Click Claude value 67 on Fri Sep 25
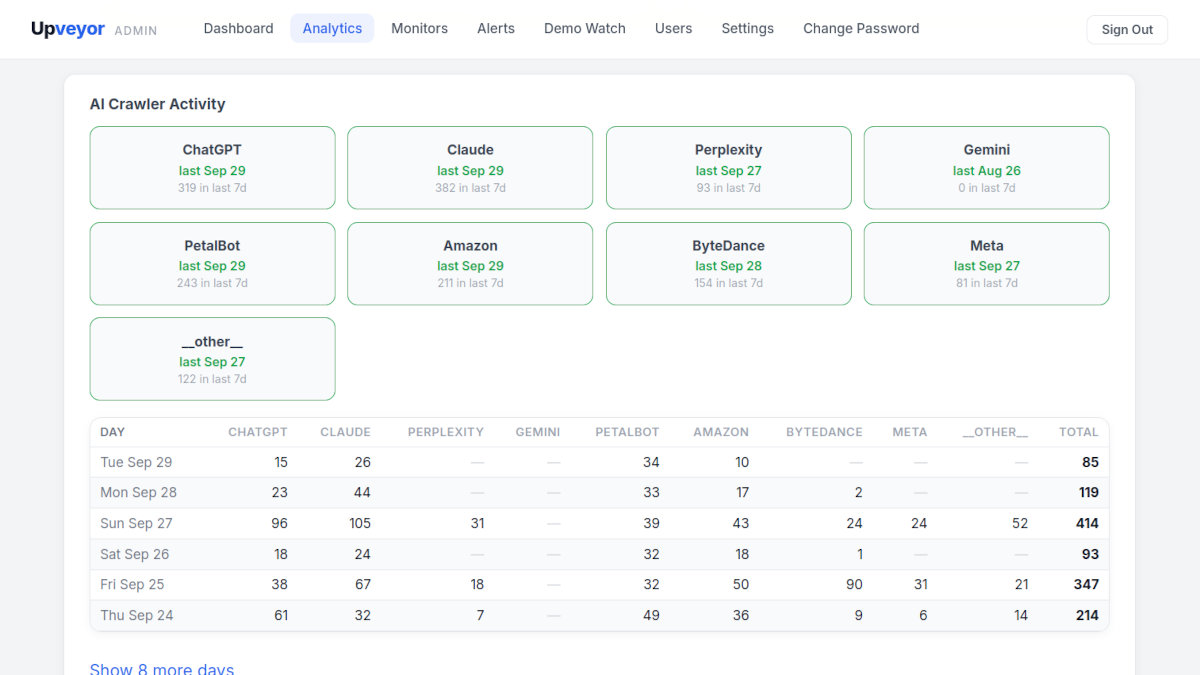Image resolution: width=1200 pixels, height=675 pixels. click(362, 584)
